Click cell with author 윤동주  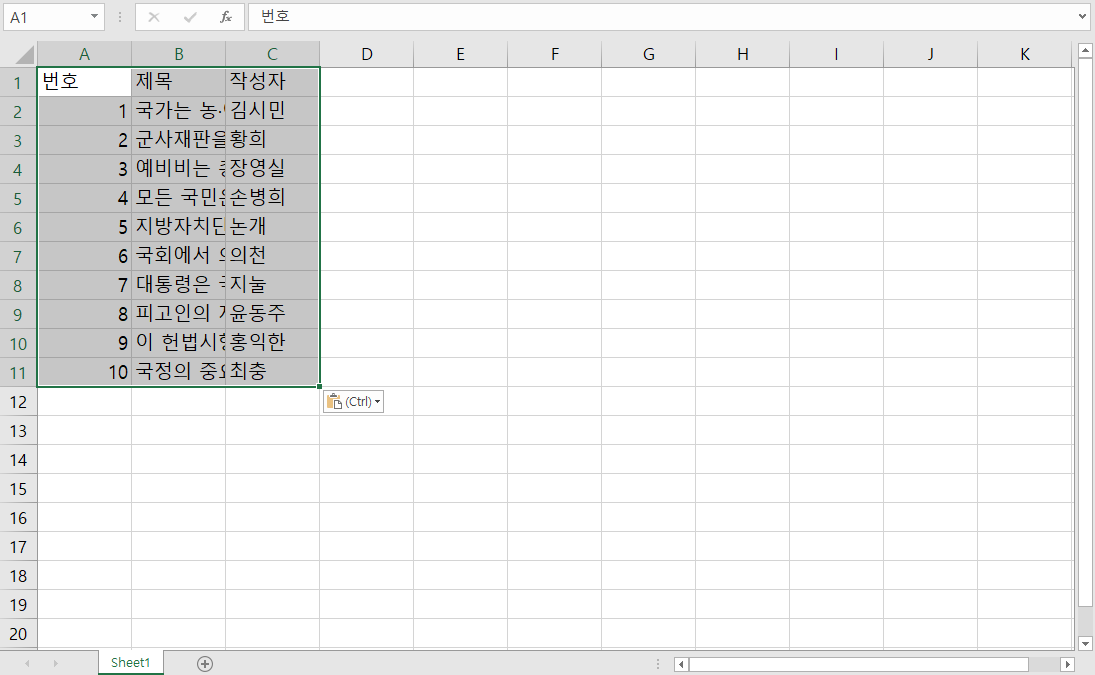(x=272, y=314)
